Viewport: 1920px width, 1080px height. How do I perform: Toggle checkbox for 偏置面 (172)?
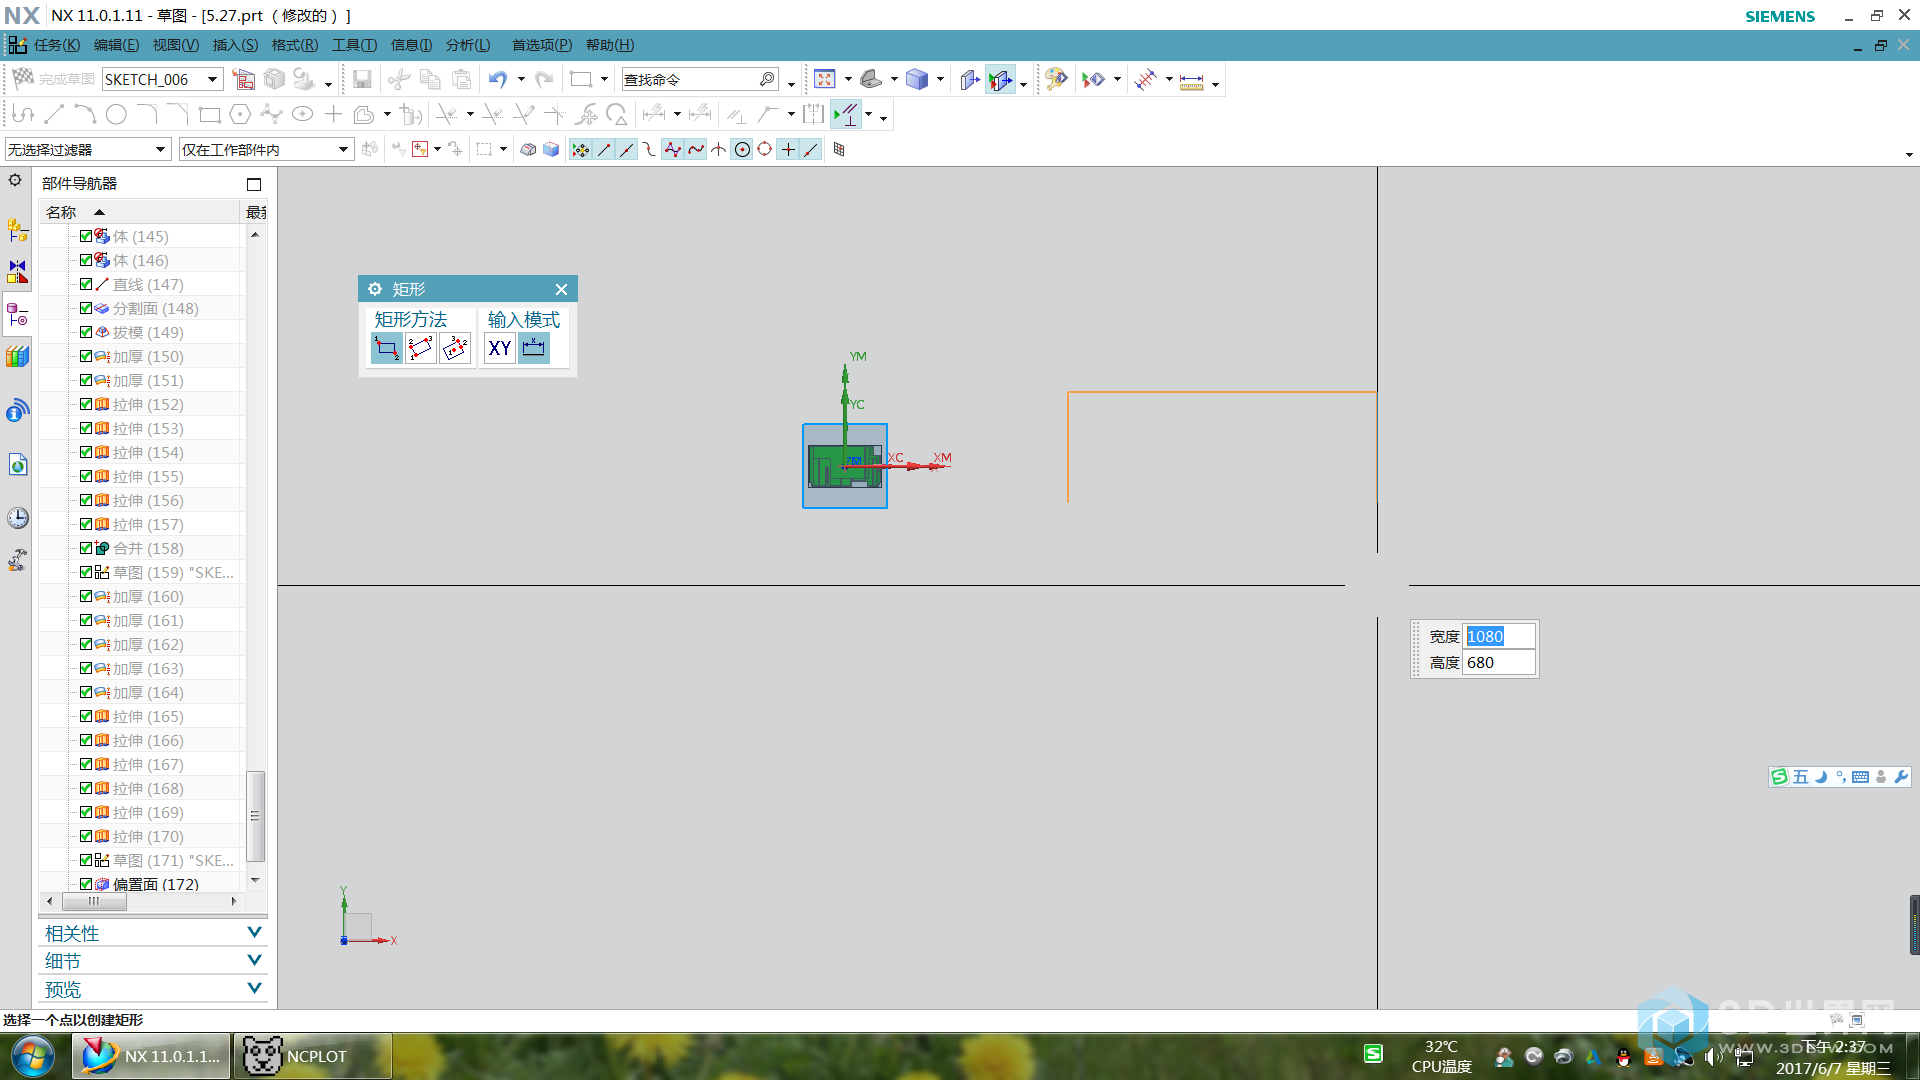pos(86,884)
